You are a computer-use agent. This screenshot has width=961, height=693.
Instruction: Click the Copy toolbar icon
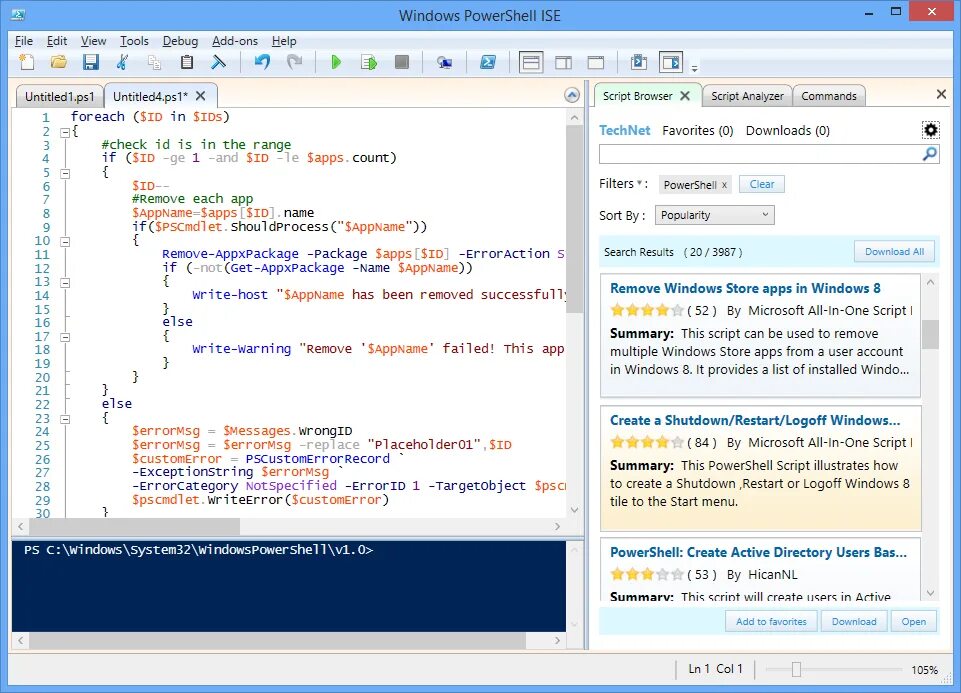click(154, 62)
